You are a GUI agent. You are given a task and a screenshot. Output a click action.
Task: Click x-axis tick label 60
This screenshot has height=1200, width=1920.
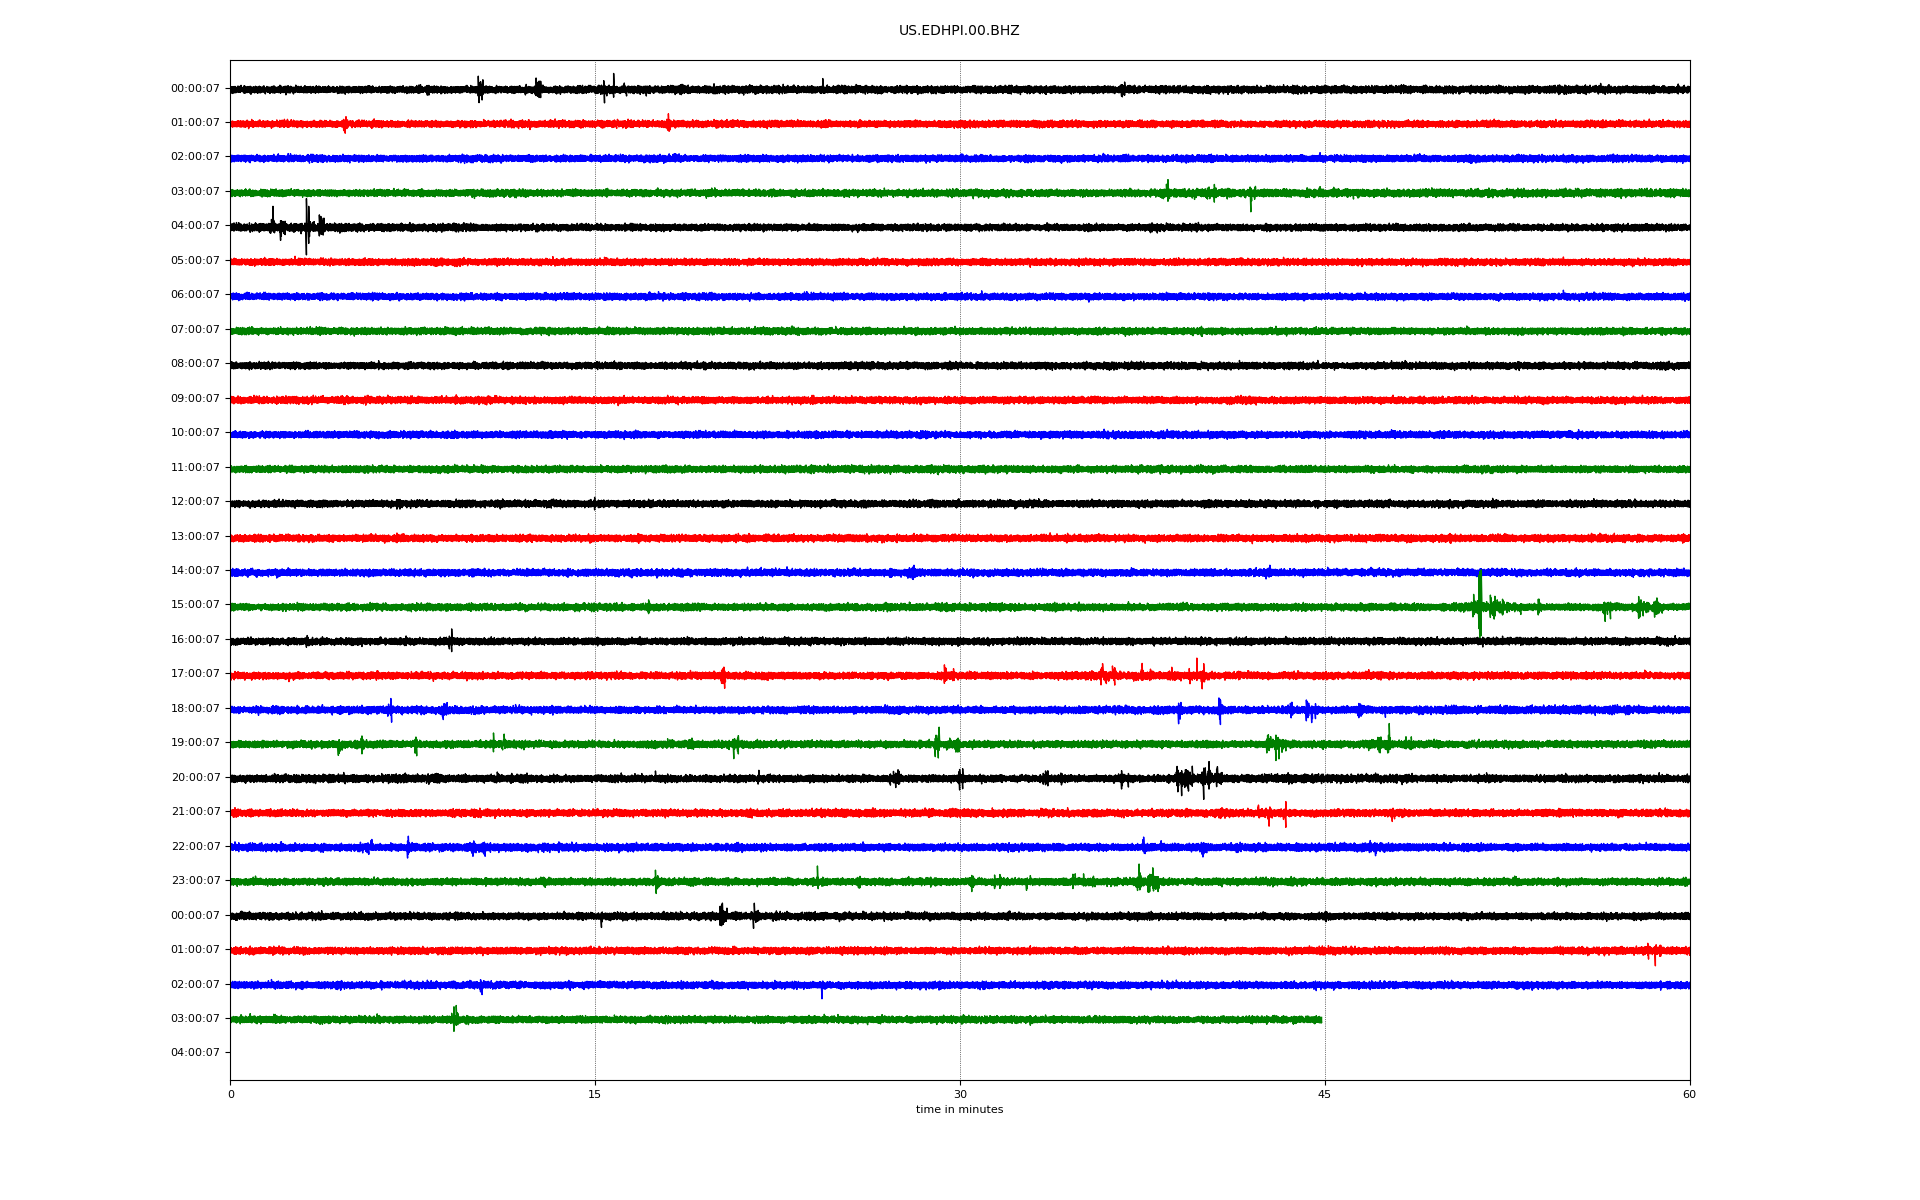(x=1689, y=1094)
